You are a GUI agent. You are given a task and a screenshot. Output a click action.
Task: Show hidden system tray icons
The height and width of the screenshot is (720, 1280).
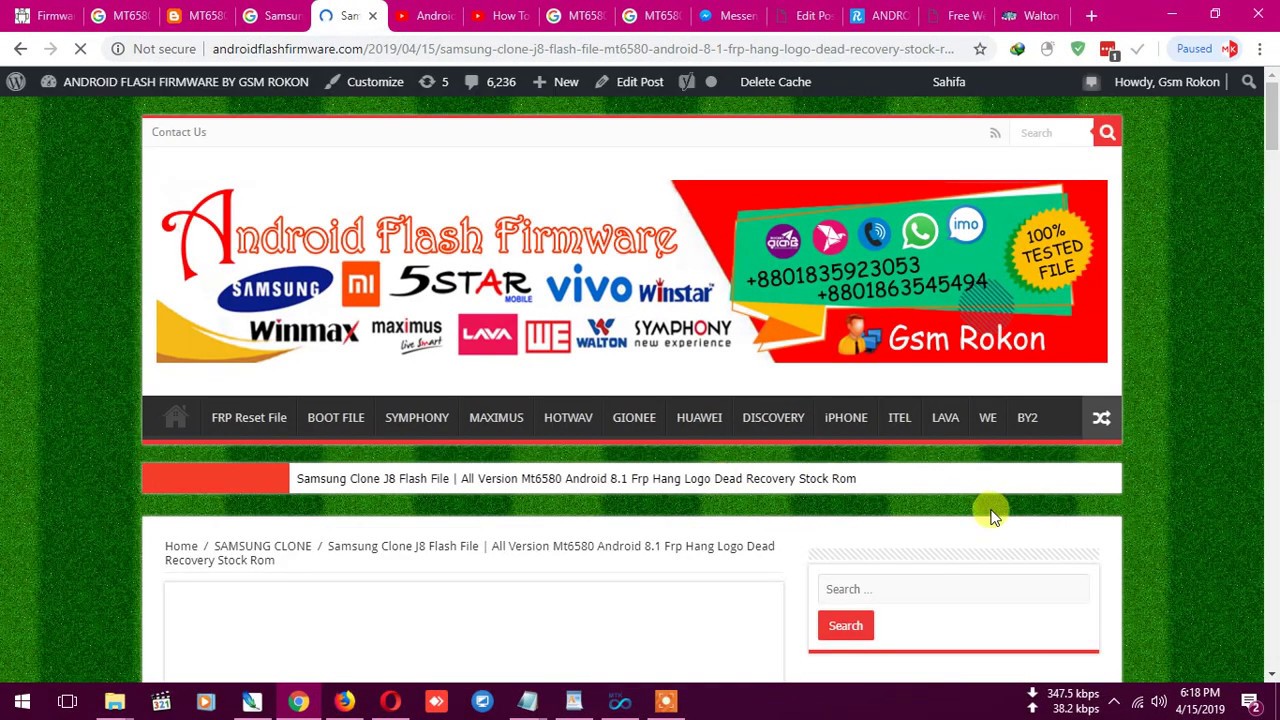pos(1114,701)
